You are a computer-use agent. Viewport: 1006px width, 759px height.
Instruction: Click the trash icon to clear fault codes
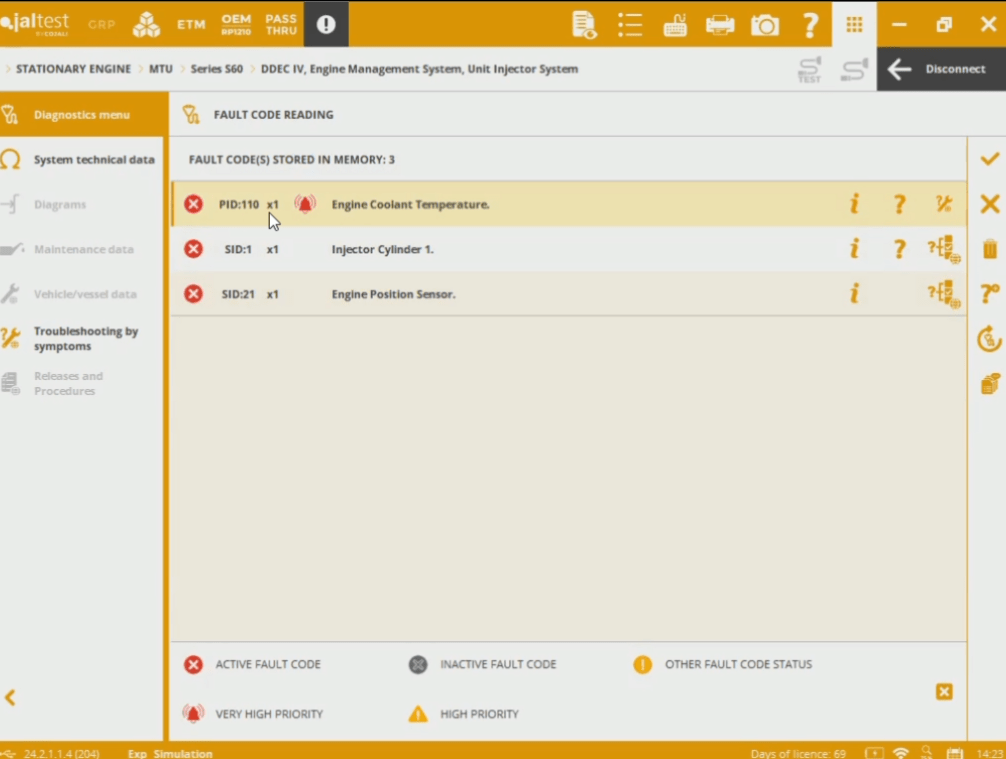pos(989,249)
